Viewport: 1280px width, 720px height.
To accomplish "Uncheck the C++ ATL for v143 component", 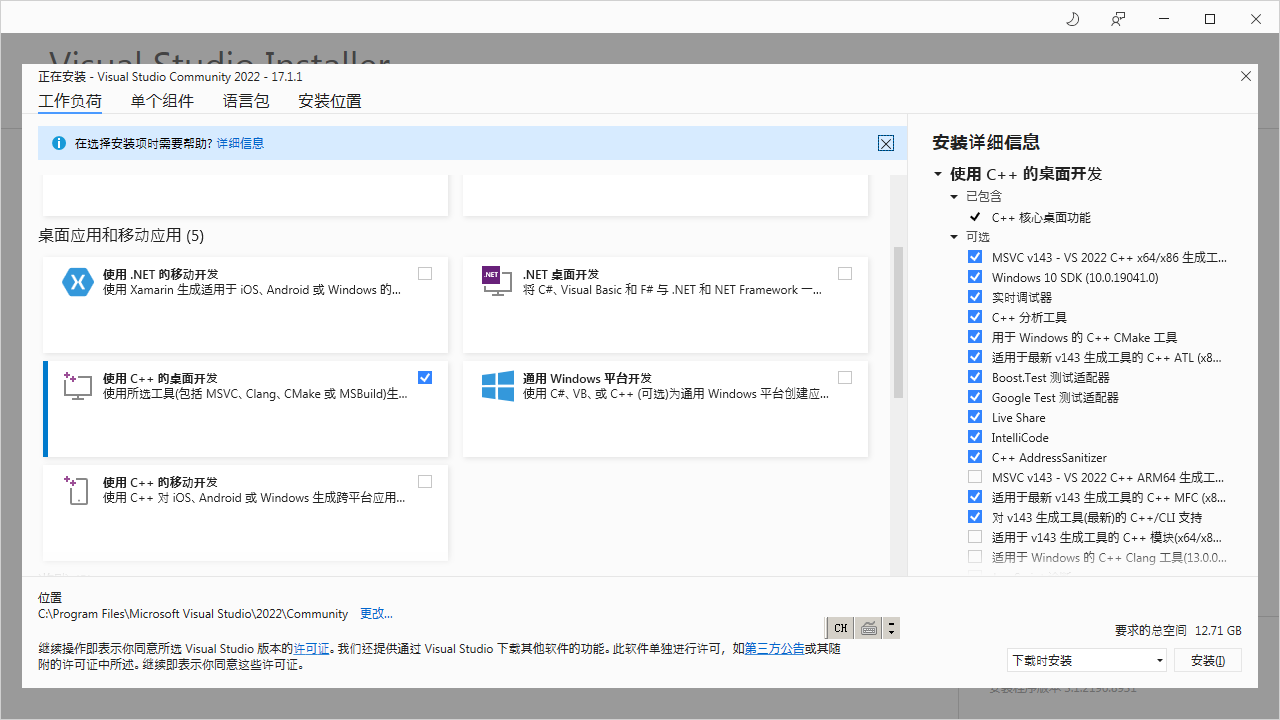I will click(x=975, y=357).
